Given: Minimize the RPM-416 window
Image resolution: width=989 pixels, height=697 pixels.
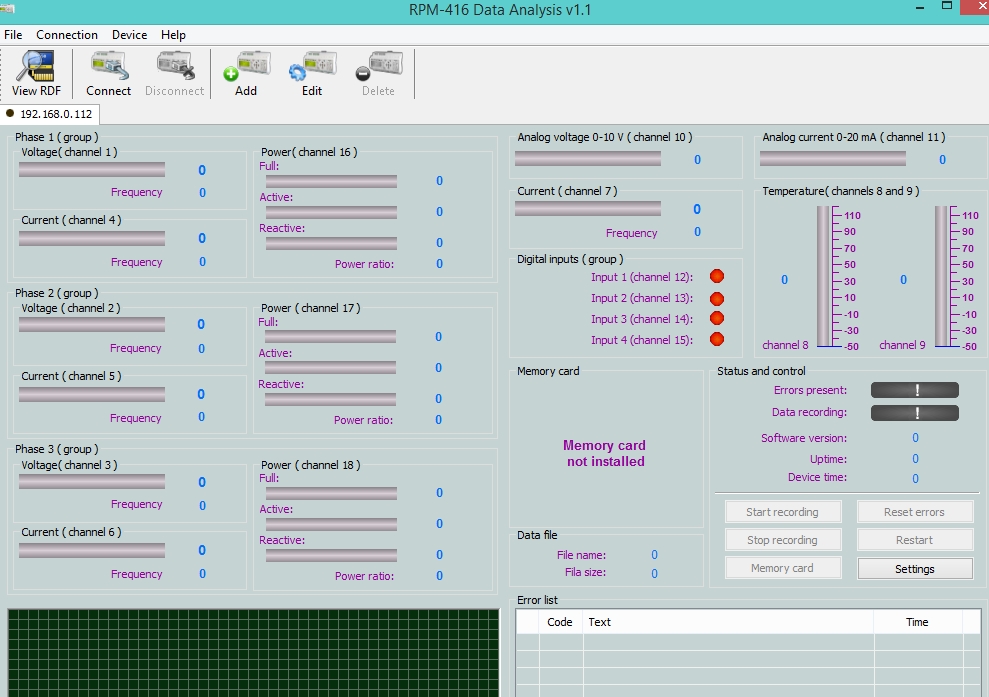Looking at the screenshot, I should click(x=920, y=7).
